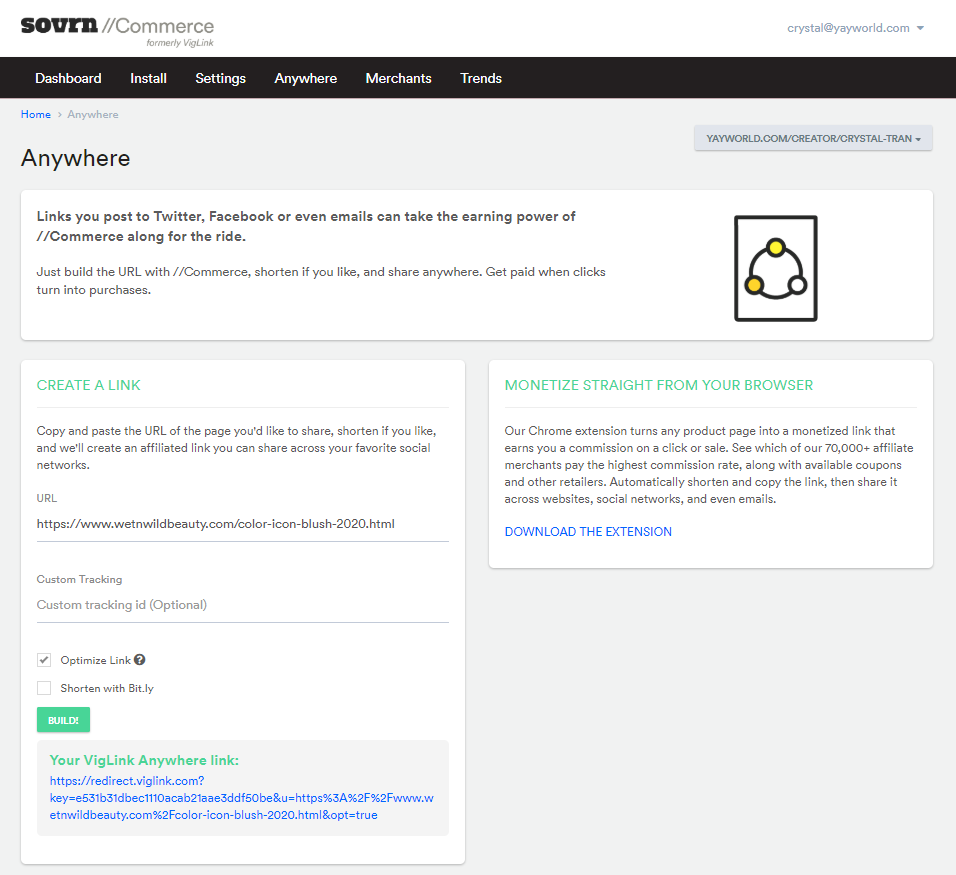This screenshot has width=956, height=875.
Task: Enable the Shorten with Bit.ly checkbox
Action: (44, 688)
